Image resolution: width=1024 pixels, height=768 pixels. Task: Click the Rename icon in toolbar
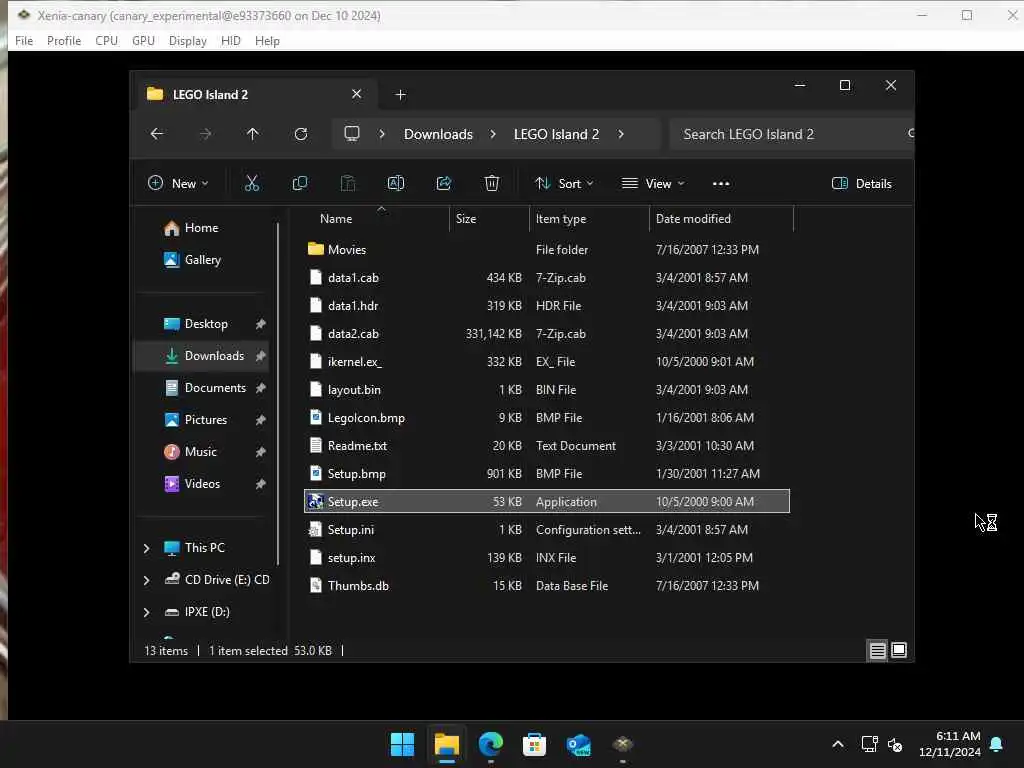(x=396, y=184)
